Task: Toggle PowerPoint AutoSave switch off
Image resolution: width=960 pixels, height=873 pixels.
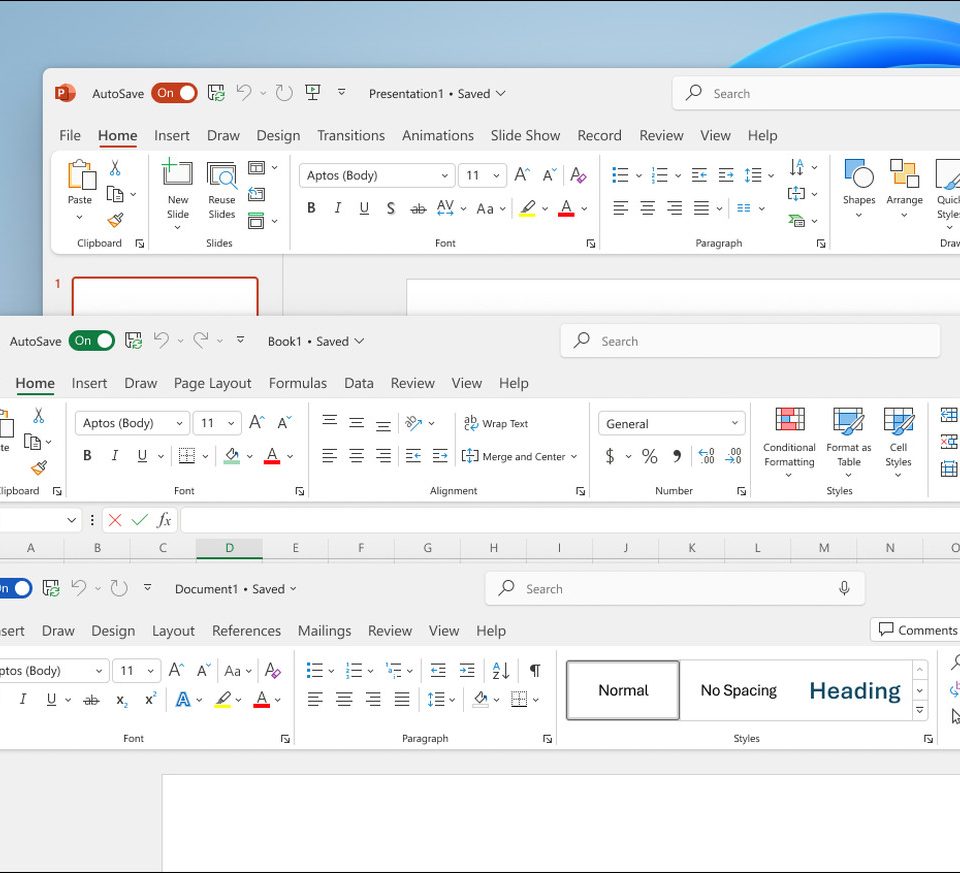Action: [x=175, y=93]
